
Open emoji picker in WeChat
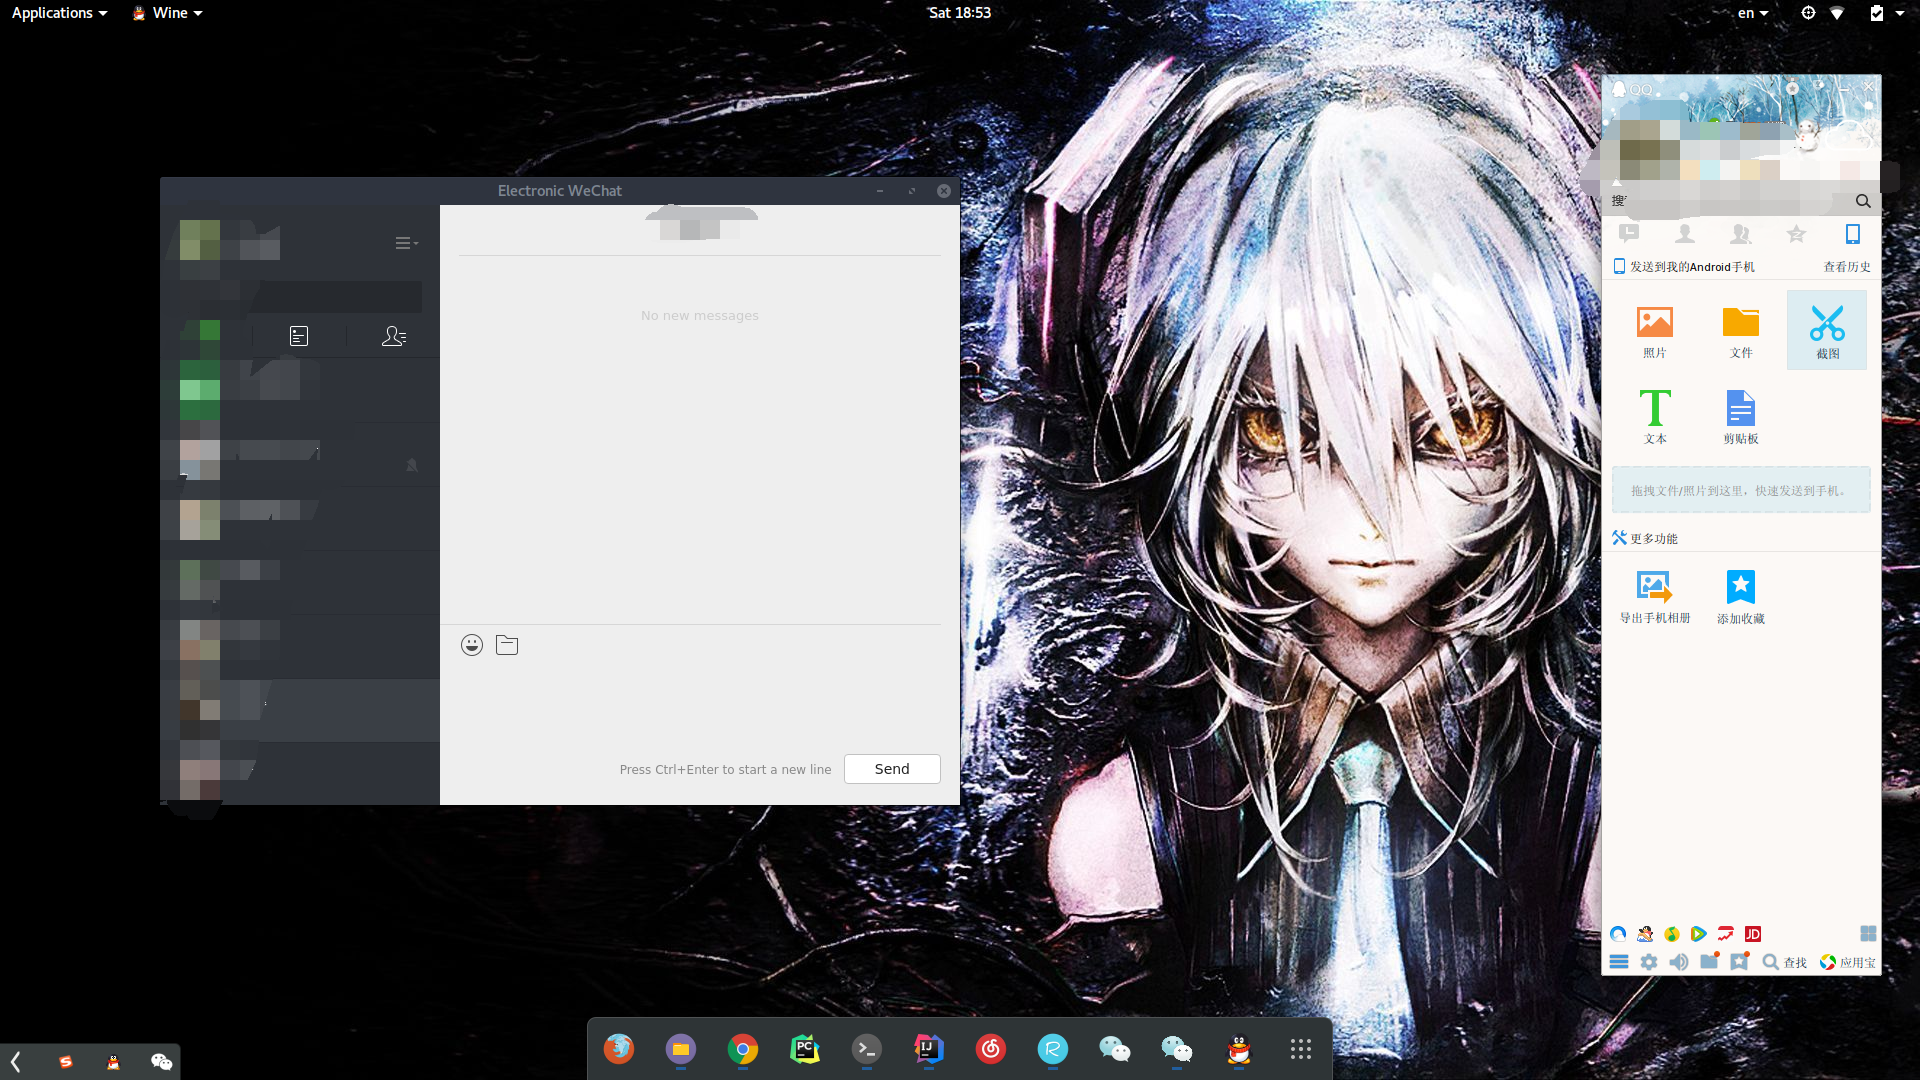(472, 645)
